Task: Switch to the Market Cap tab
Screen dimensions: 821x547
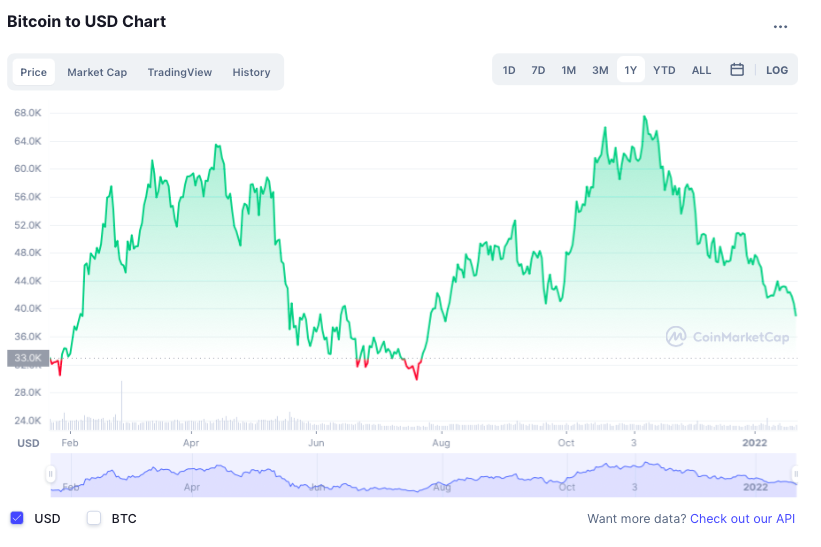Action: tap(97, 72)
